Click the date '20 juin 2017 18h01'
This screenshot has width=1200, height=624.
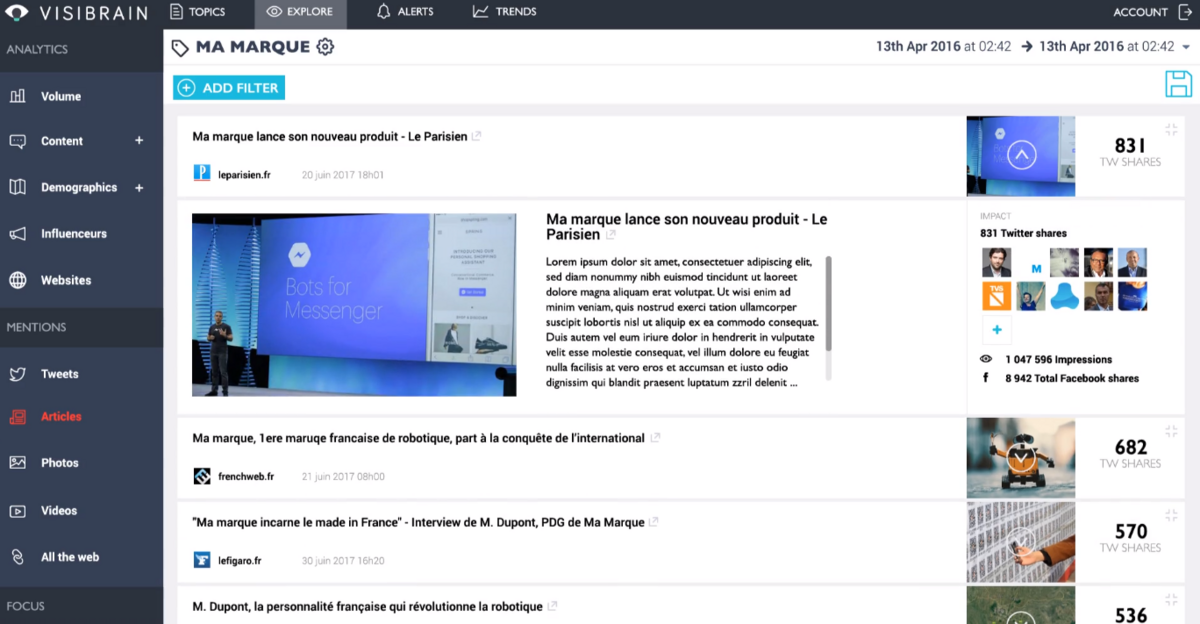tap(343, 175)
